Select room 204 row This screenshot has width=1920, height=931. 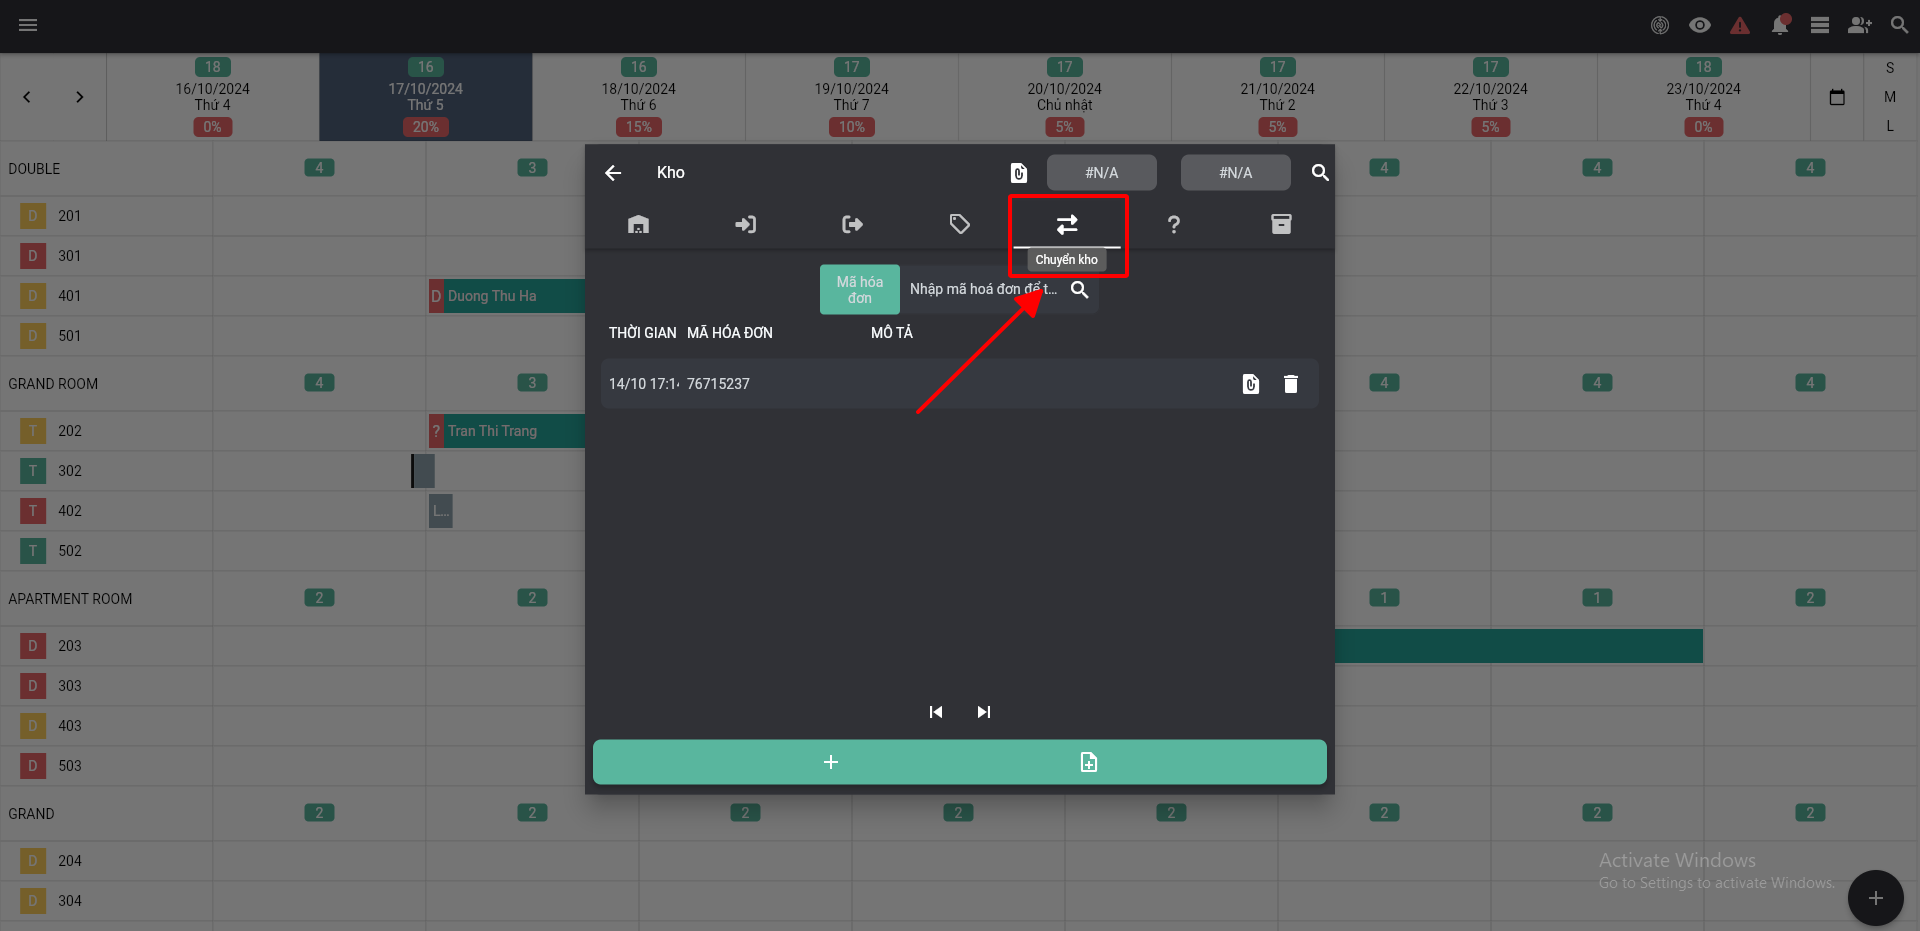pyautogui.click(x=106, y=861)
